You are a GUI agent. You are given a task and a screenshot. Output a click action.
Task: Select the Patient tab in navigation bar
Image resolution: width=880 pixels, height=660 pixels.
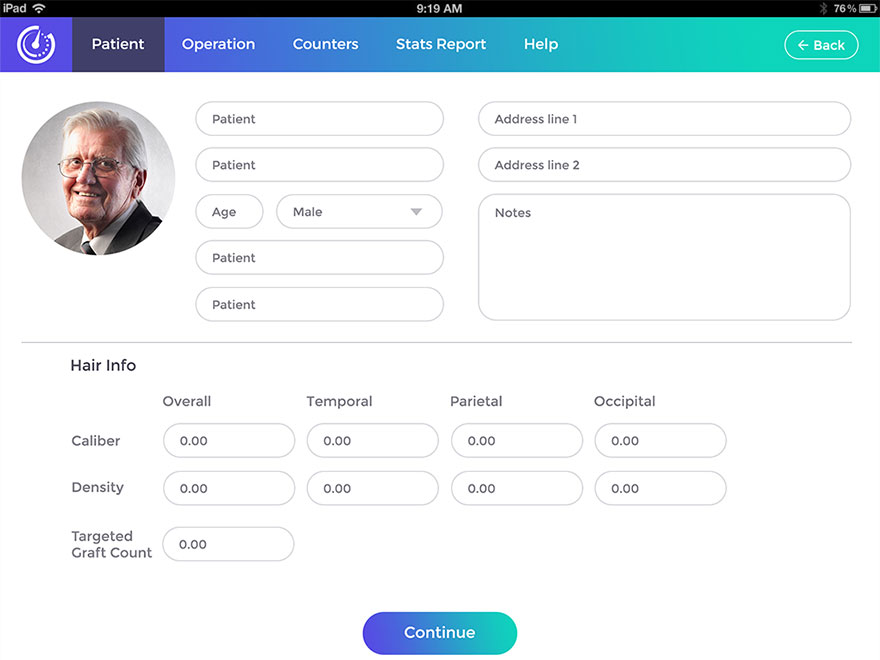tap(118, 44)
